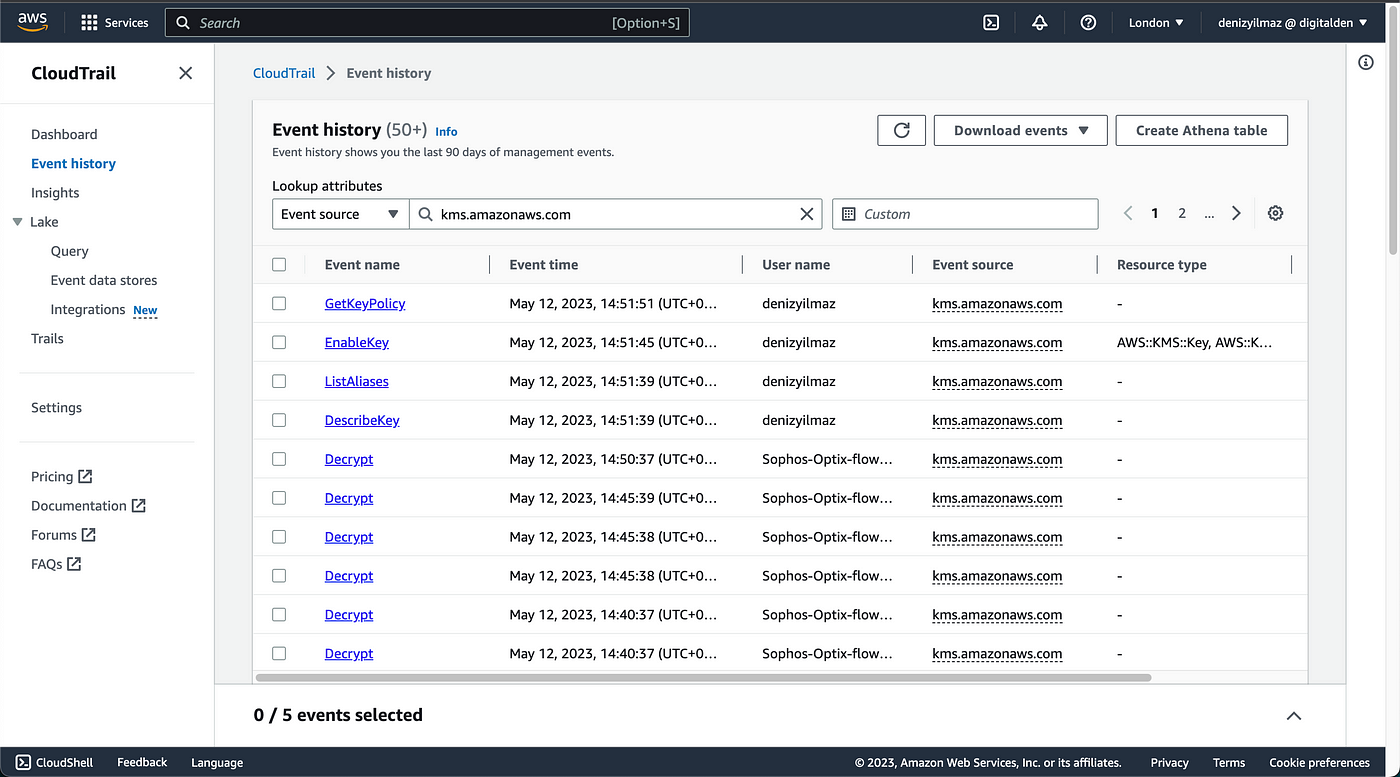Switch to the Insights sidebar section
Screen dimensions: 1400x777
54,192
